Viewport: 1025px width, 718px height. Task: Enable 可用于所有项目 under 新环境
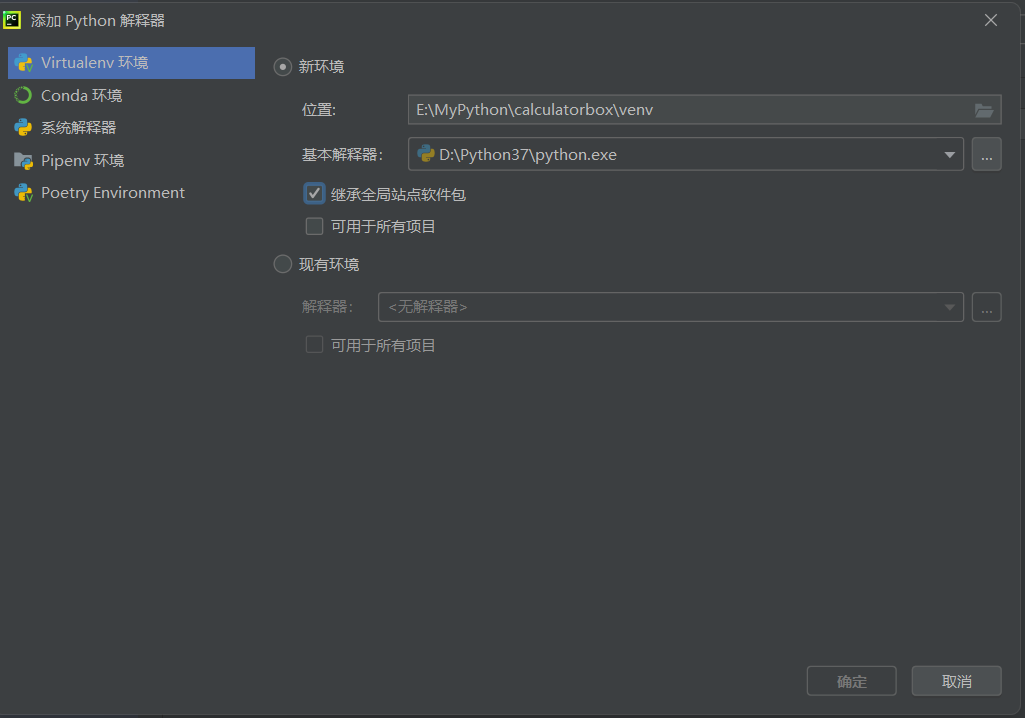click(314, 226)
